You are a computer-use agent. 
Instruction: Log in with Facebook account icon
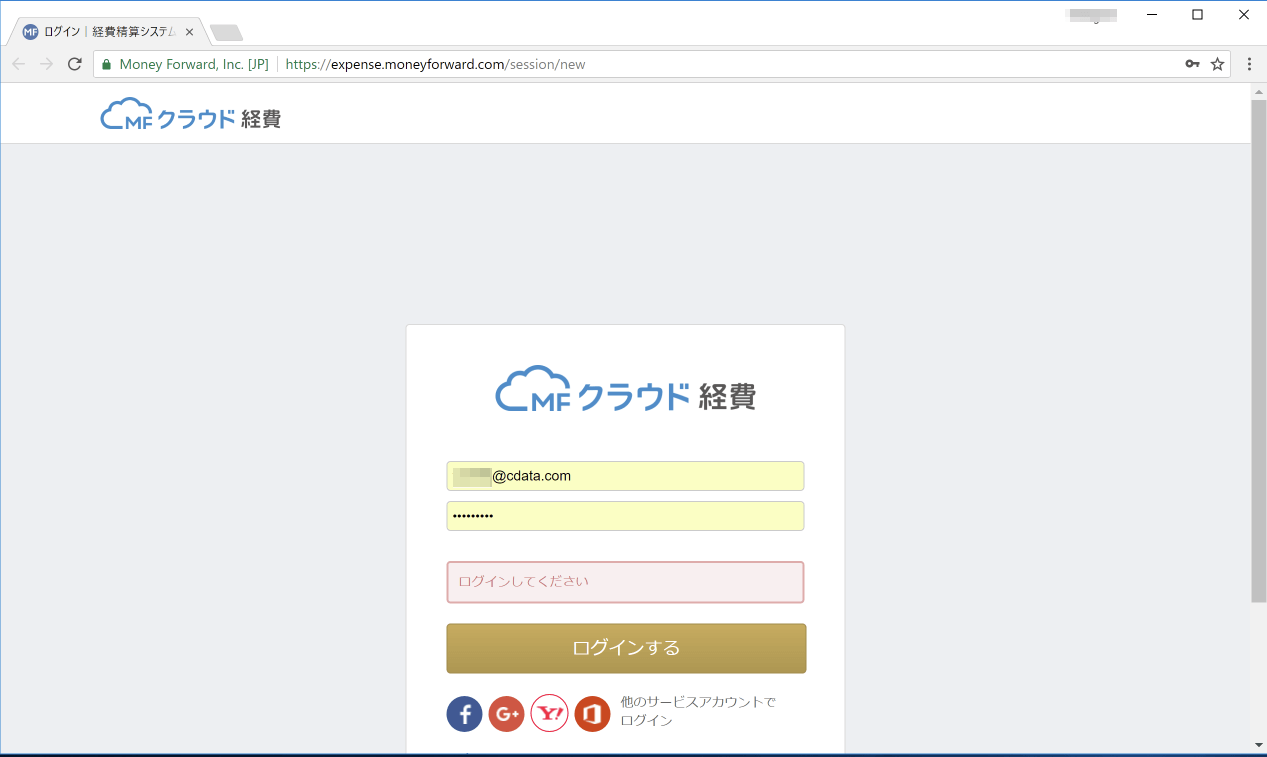click(464, 714)
